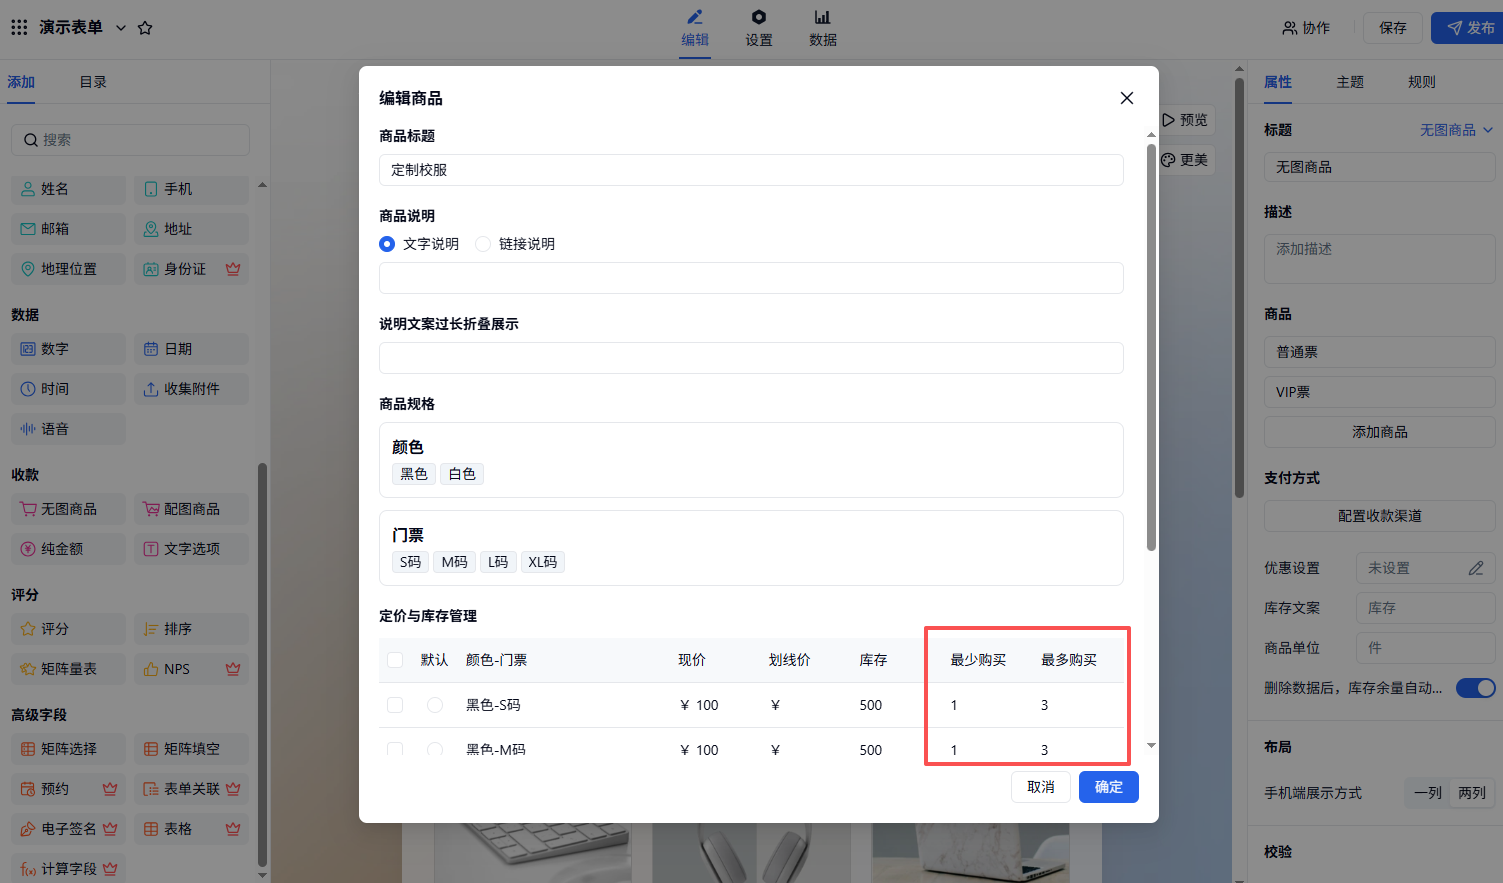Click the 商品标题 input field
The width and height of the screenshot is (1503, 883).
point(750,170)
